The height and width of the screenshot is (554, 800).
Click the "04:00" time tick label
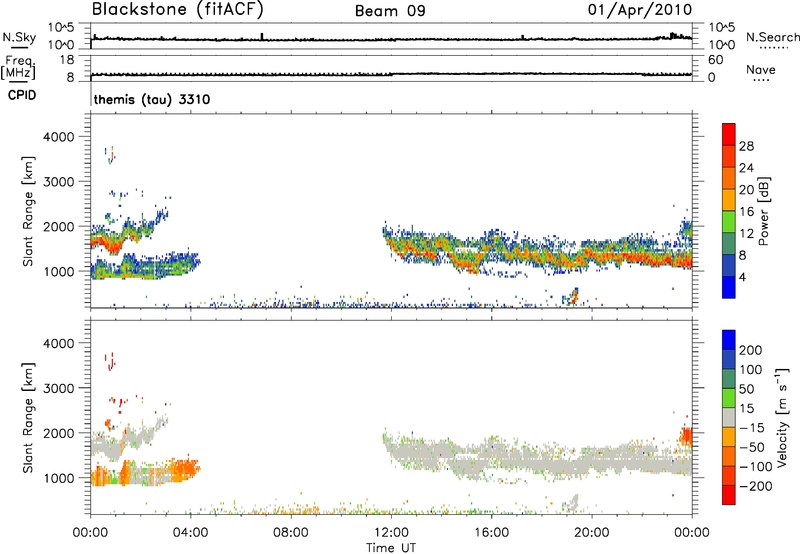coord(190,533)
